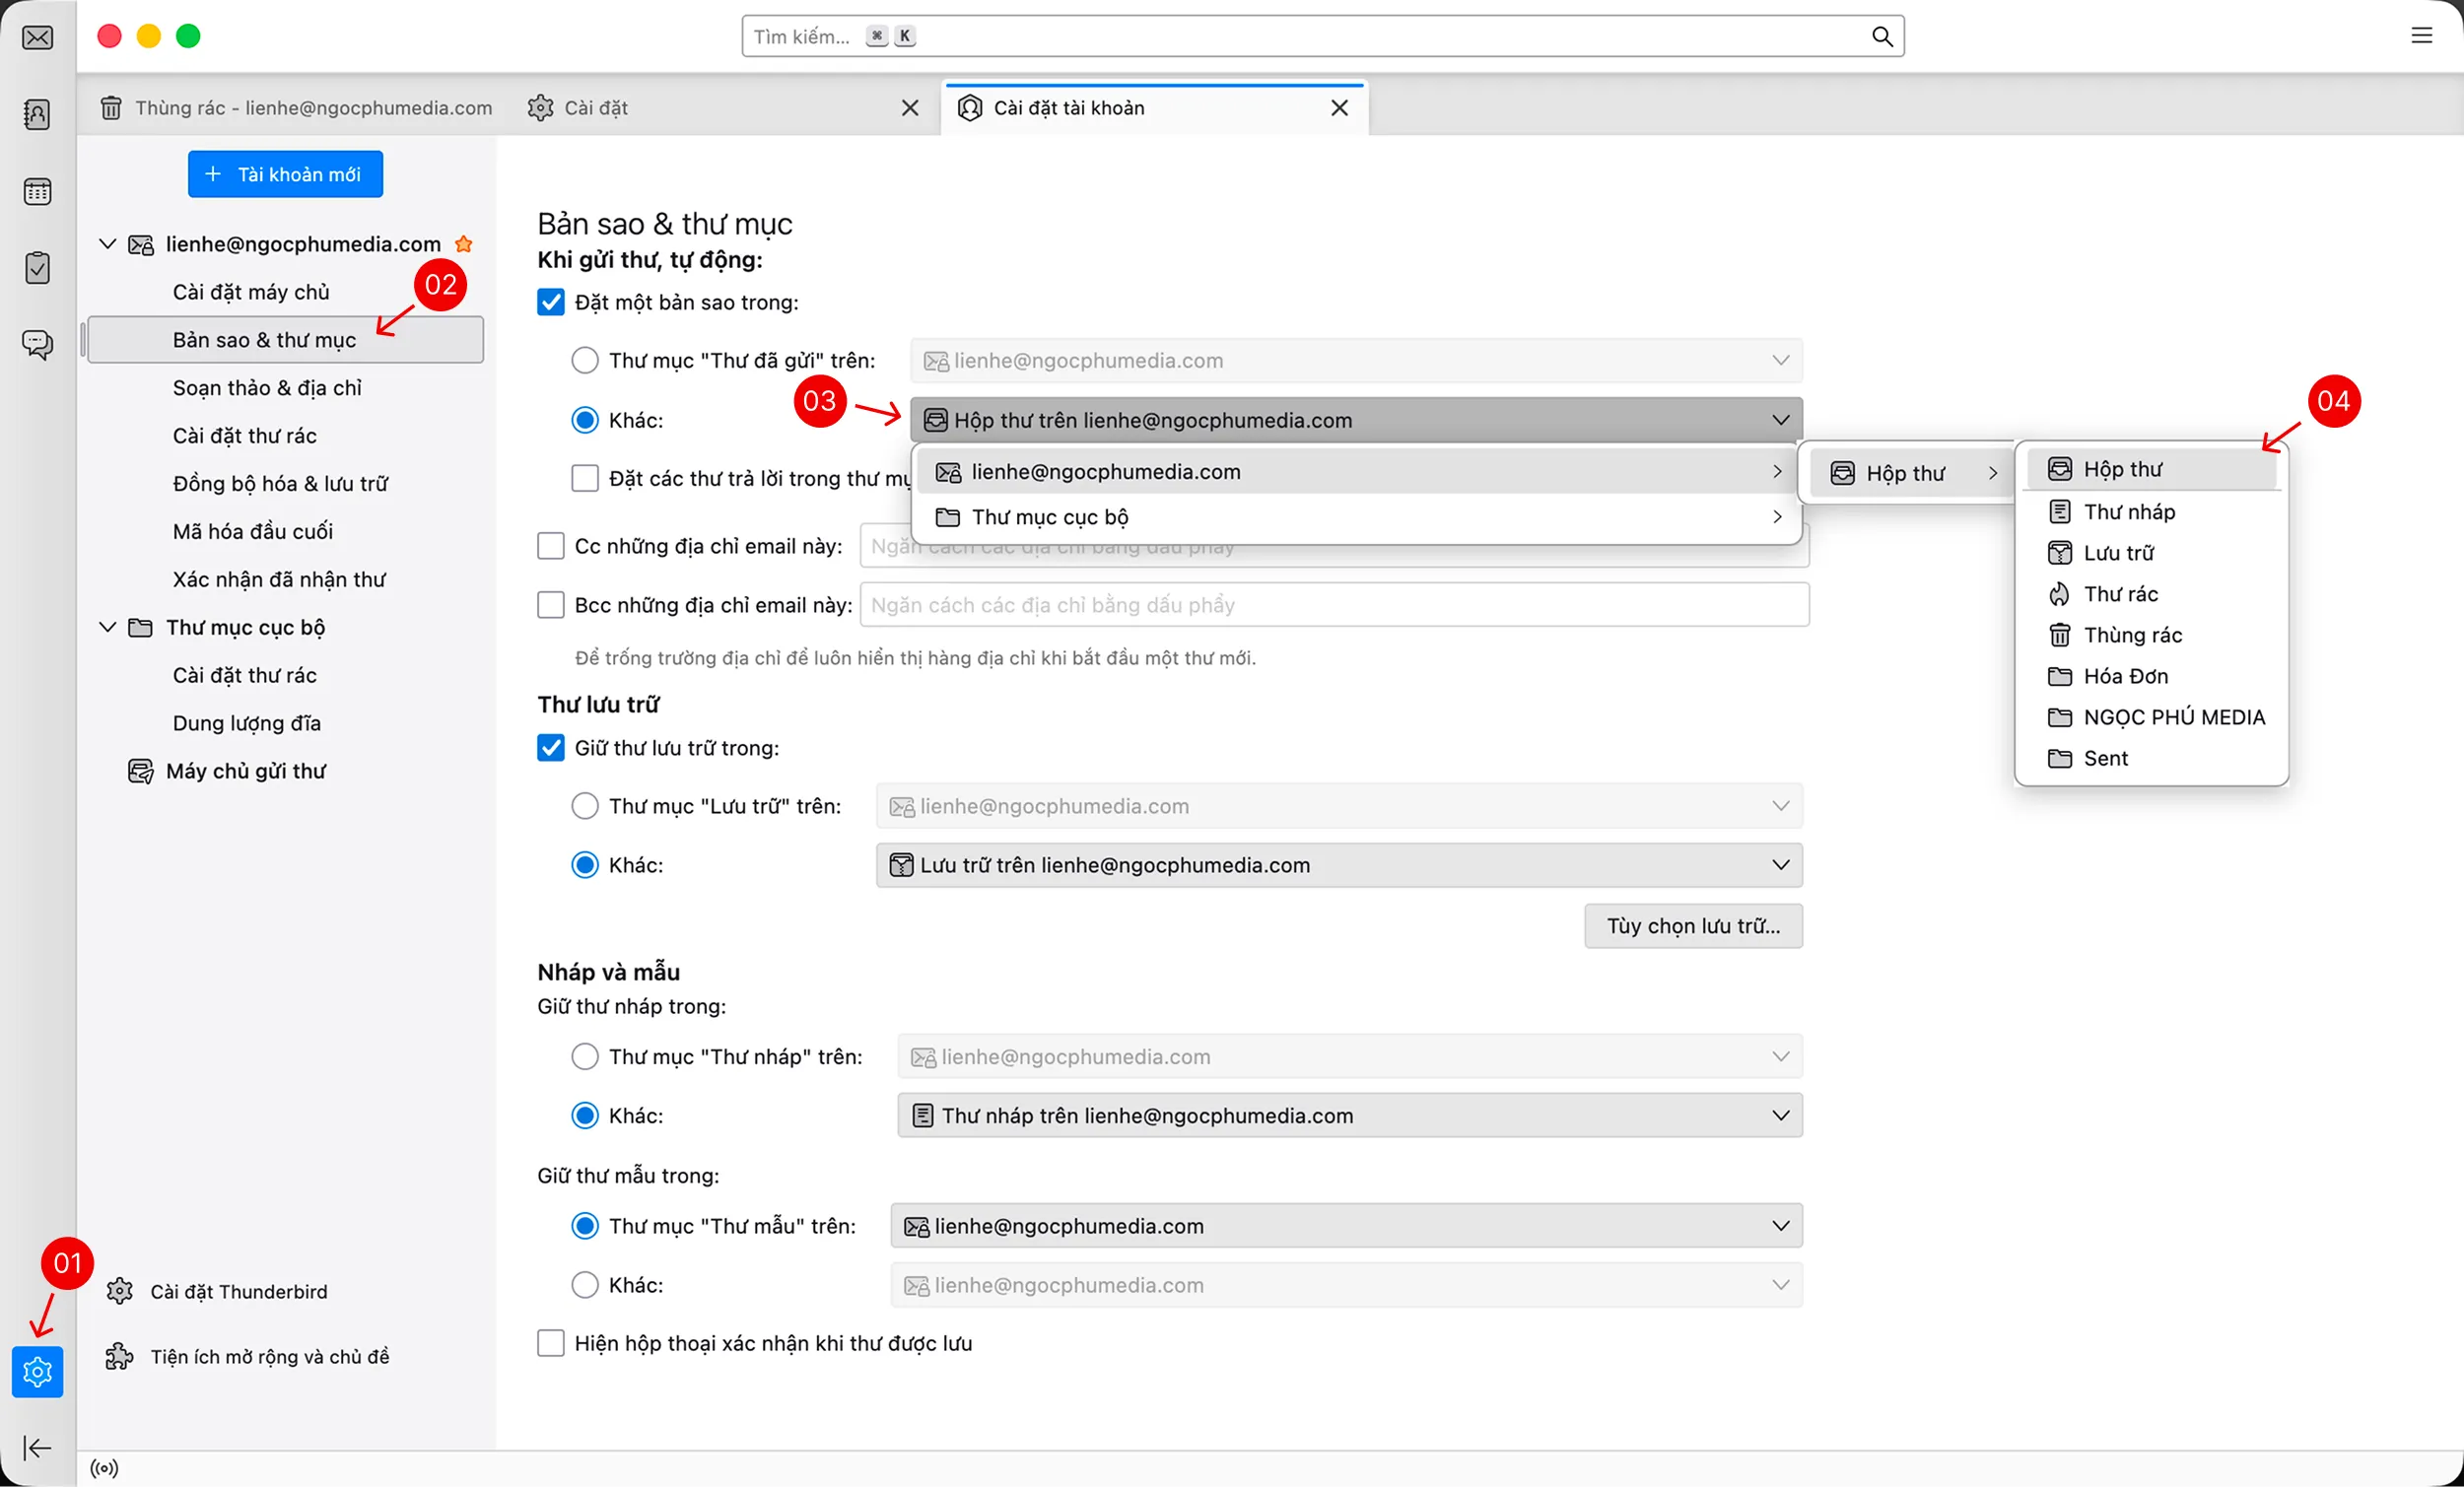The width and height of the screenshot is (2464, 1487).
Task: Expand the 'Thư mục cục bộ' submenu arrow
Action: (1777, 517)
